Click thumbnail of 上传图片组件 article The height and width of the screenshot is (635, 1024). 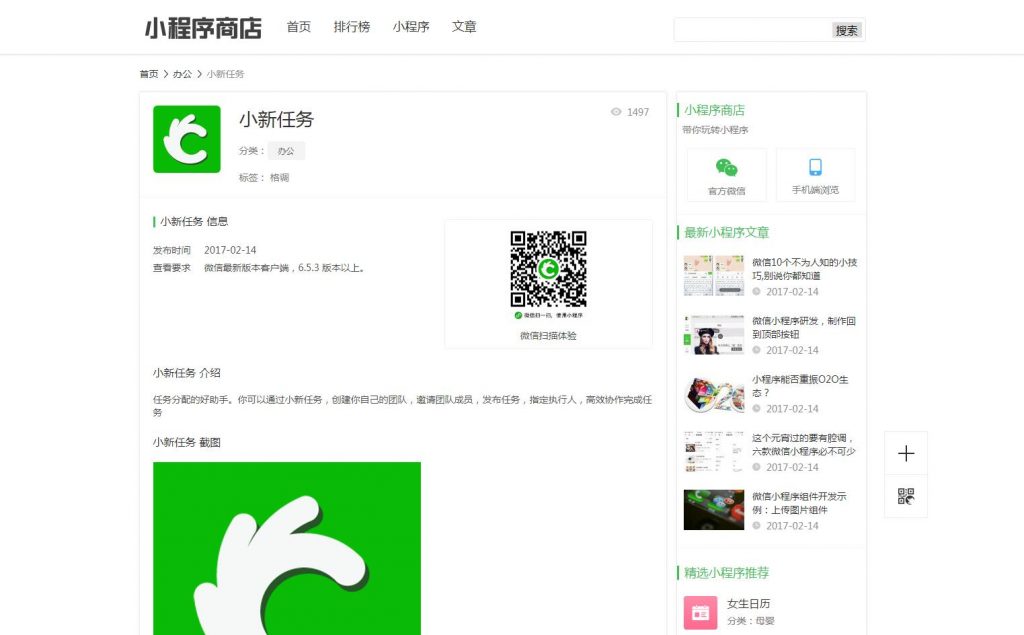[714, 510]
